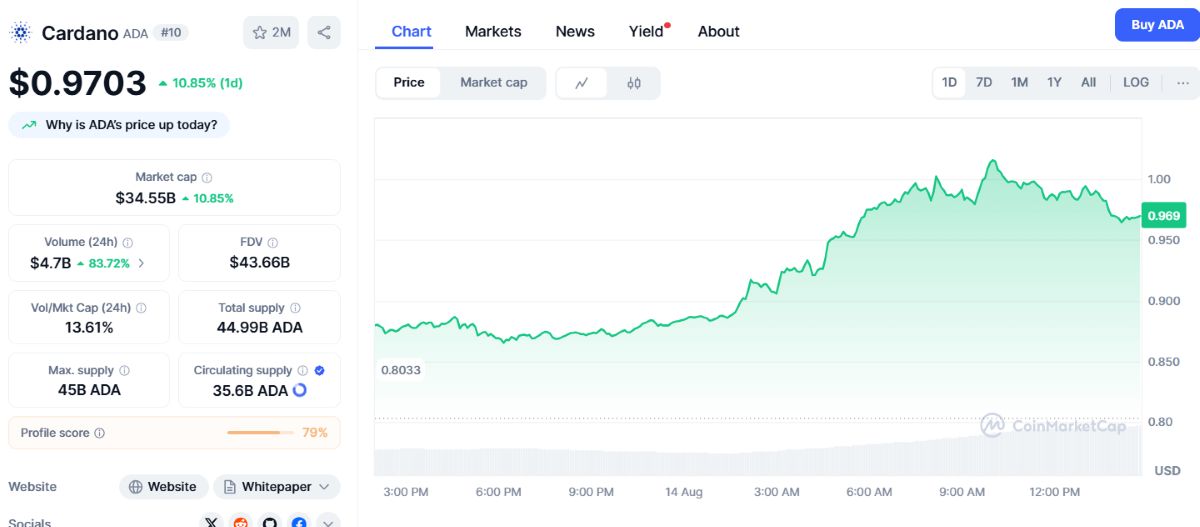1200x527 pixels.
Task: Click the 10.85% (1d) price change
Action: pos(200,83)
